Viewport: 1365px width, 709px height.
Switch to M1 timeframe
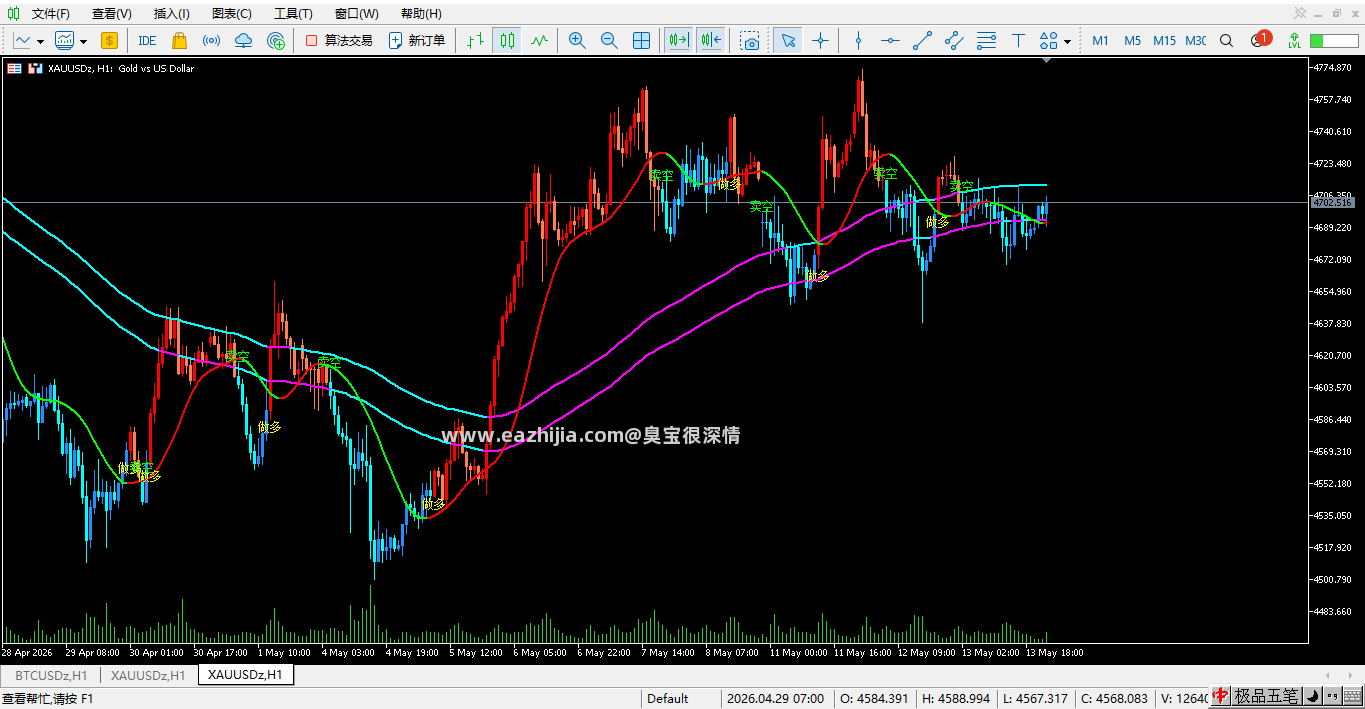(x=1100, y=40)
